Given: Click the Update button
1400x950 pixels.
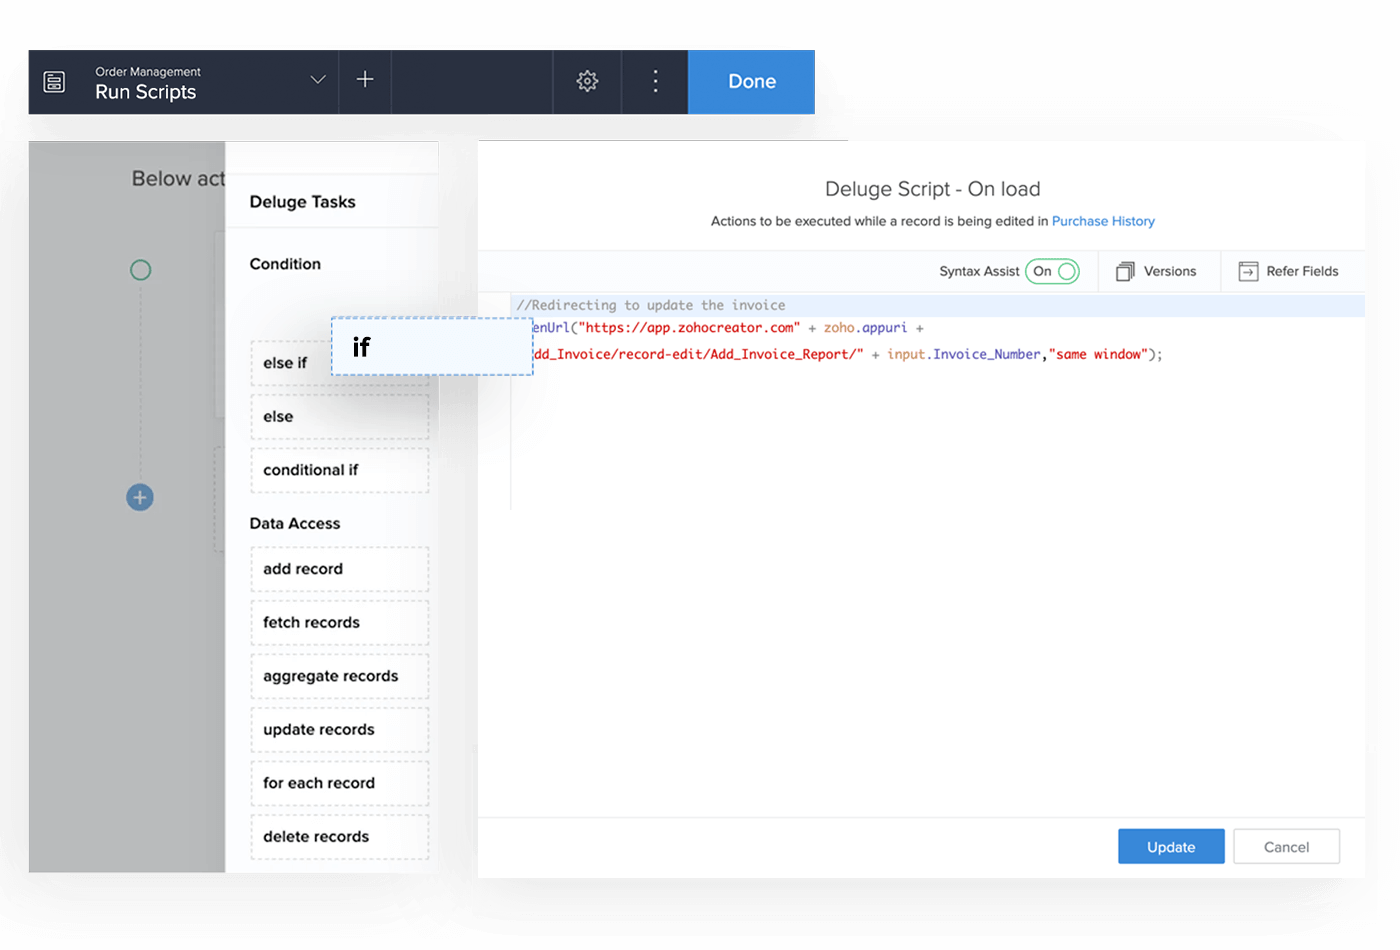Looking at the screenshot, I should (x=1171, y=847).
